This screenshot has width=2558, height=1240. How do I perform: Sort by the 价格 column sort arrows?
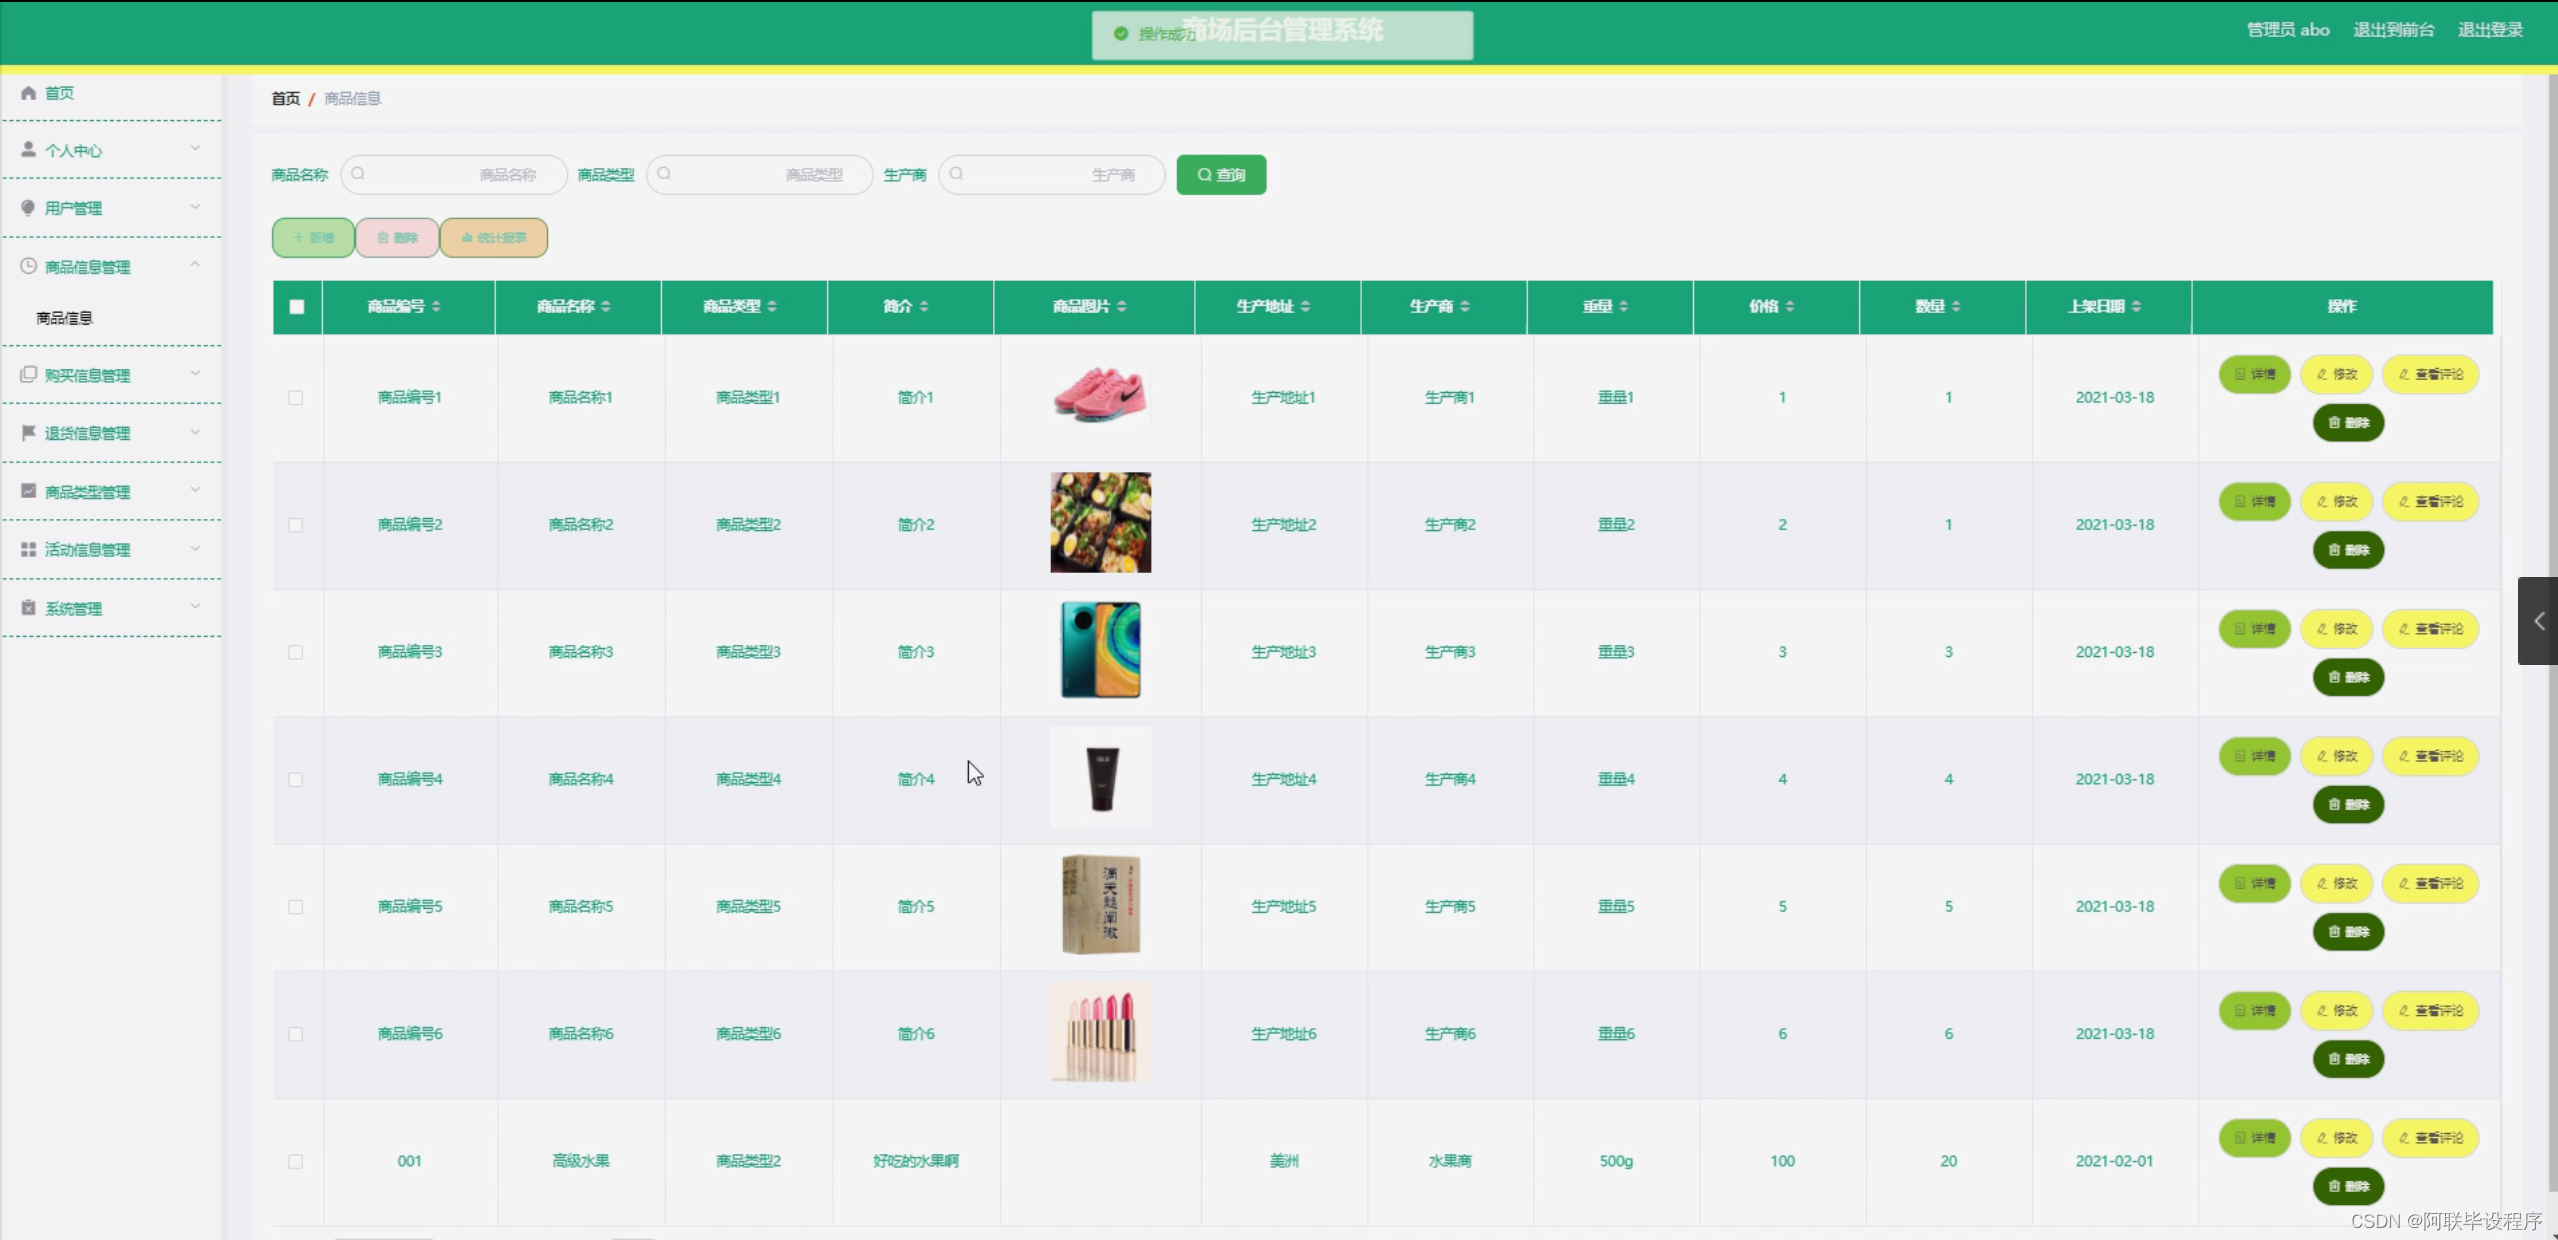(x=1790, y=307)
